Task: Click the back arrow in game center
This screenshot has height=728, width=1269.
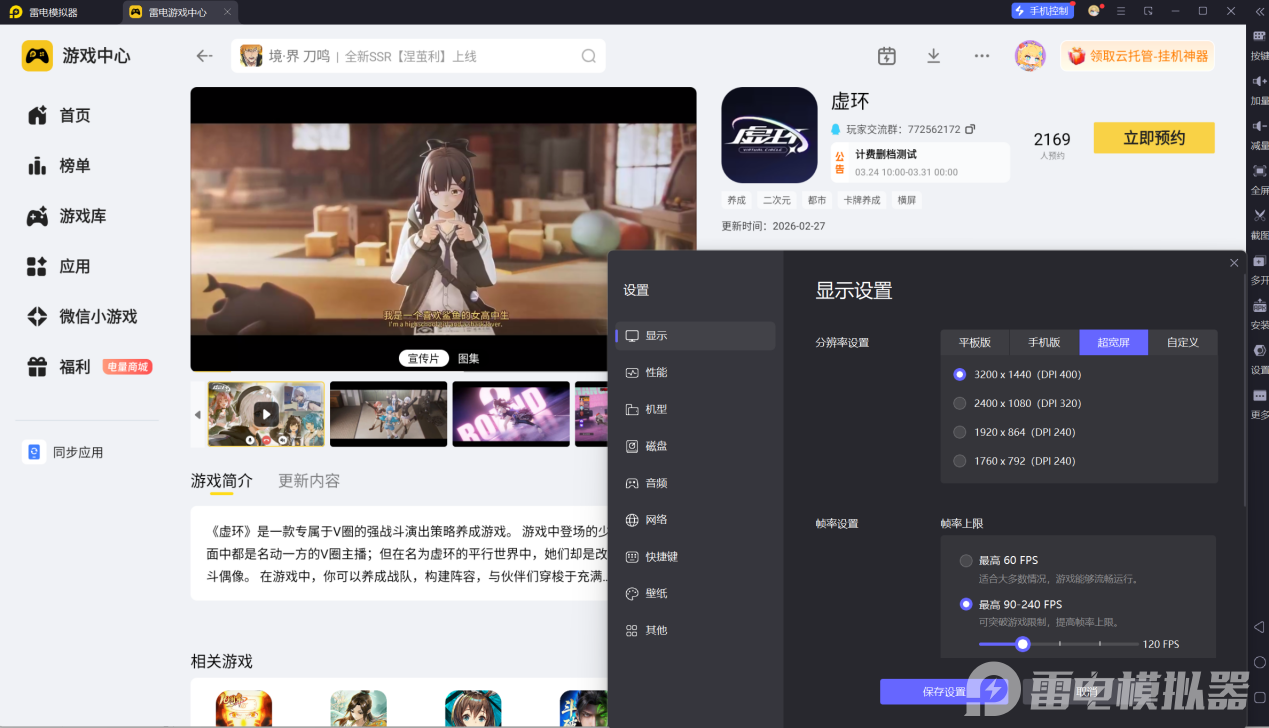Action: 205,56
